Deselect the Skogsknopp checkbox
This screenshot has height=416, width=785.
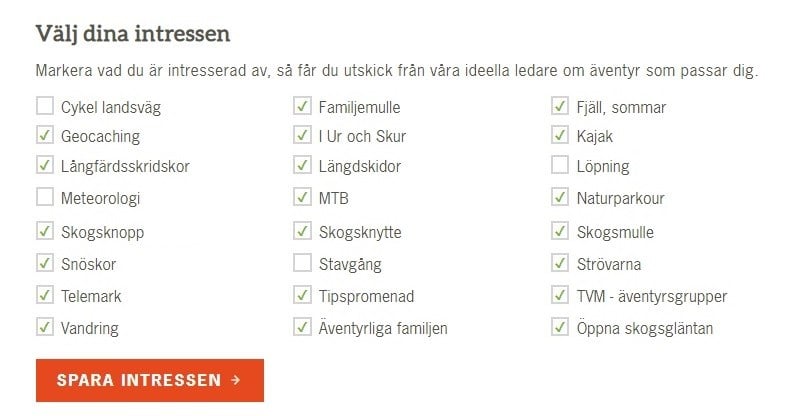(x=45, y=231)
